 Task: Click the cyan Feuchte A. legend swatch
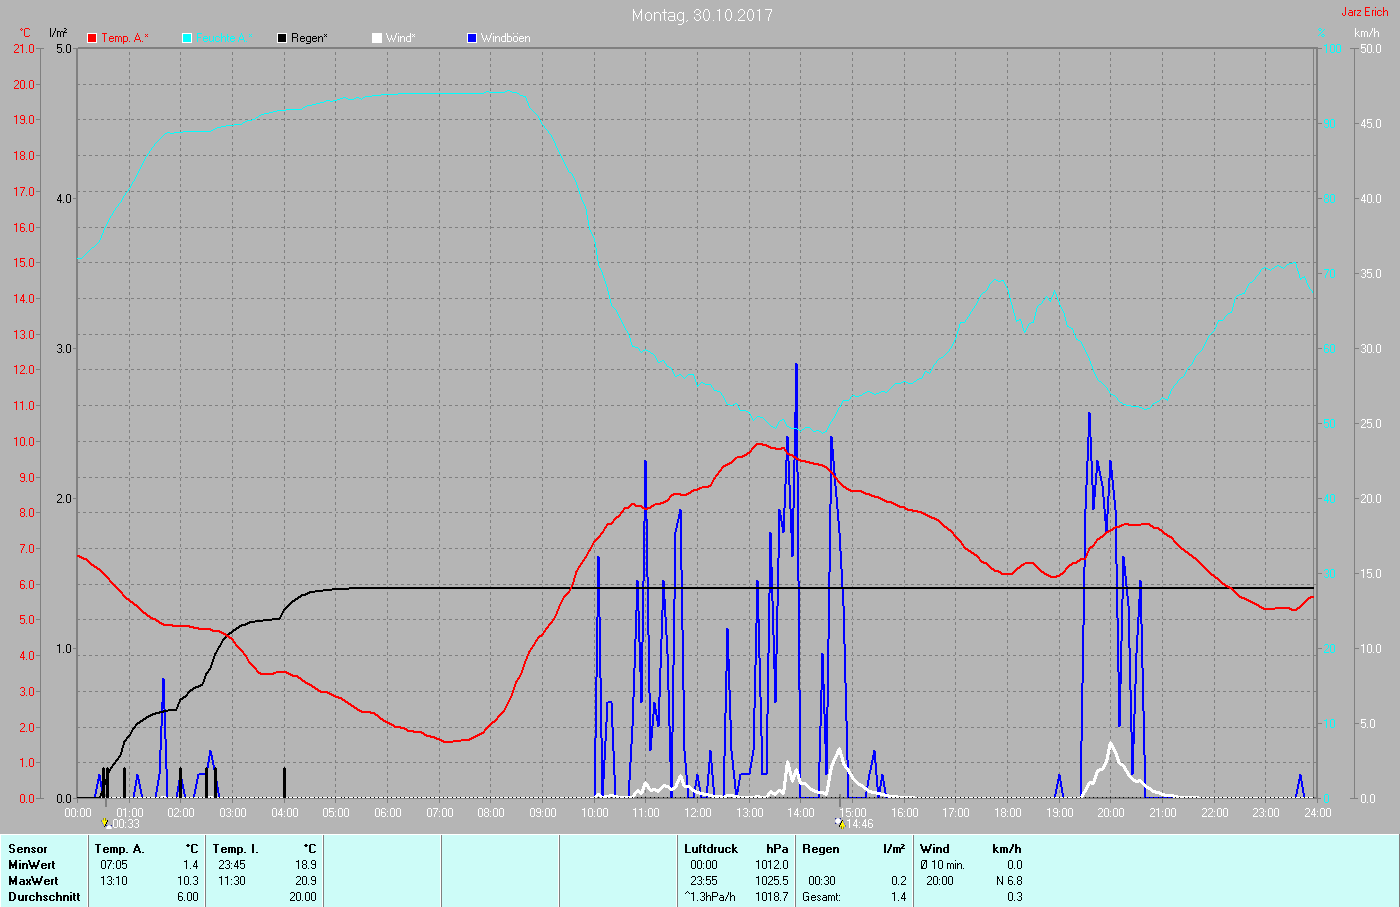187,38
